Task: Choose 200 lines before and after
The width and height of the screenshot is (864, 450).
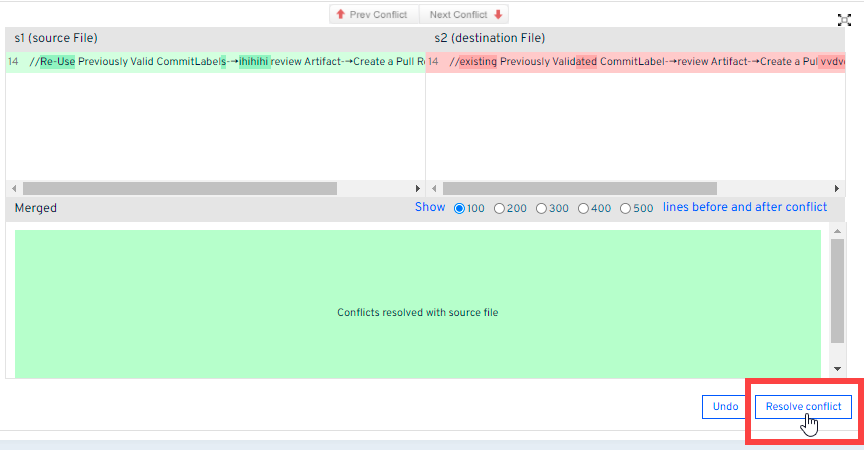Action: pyautogui.click(x=500, y=208)
